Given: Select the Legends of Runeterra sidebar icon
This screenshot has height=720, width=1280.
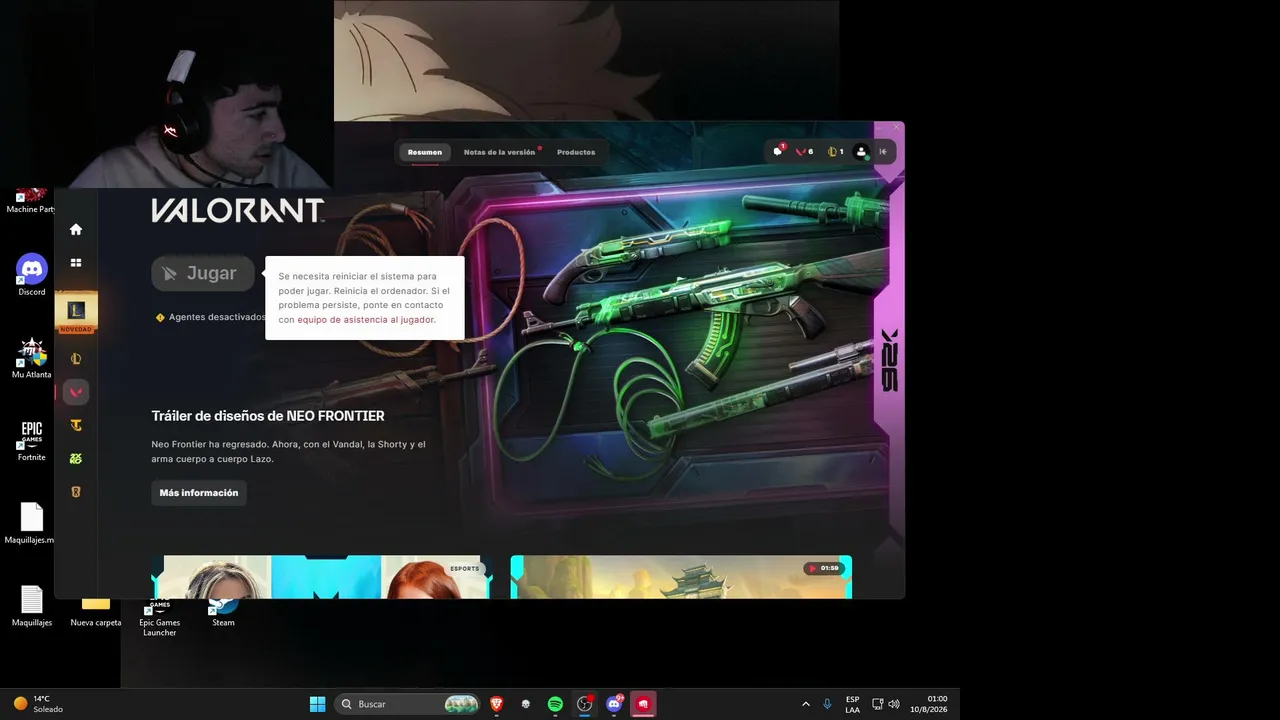Looking at the screenshot, I should (76, 492).
